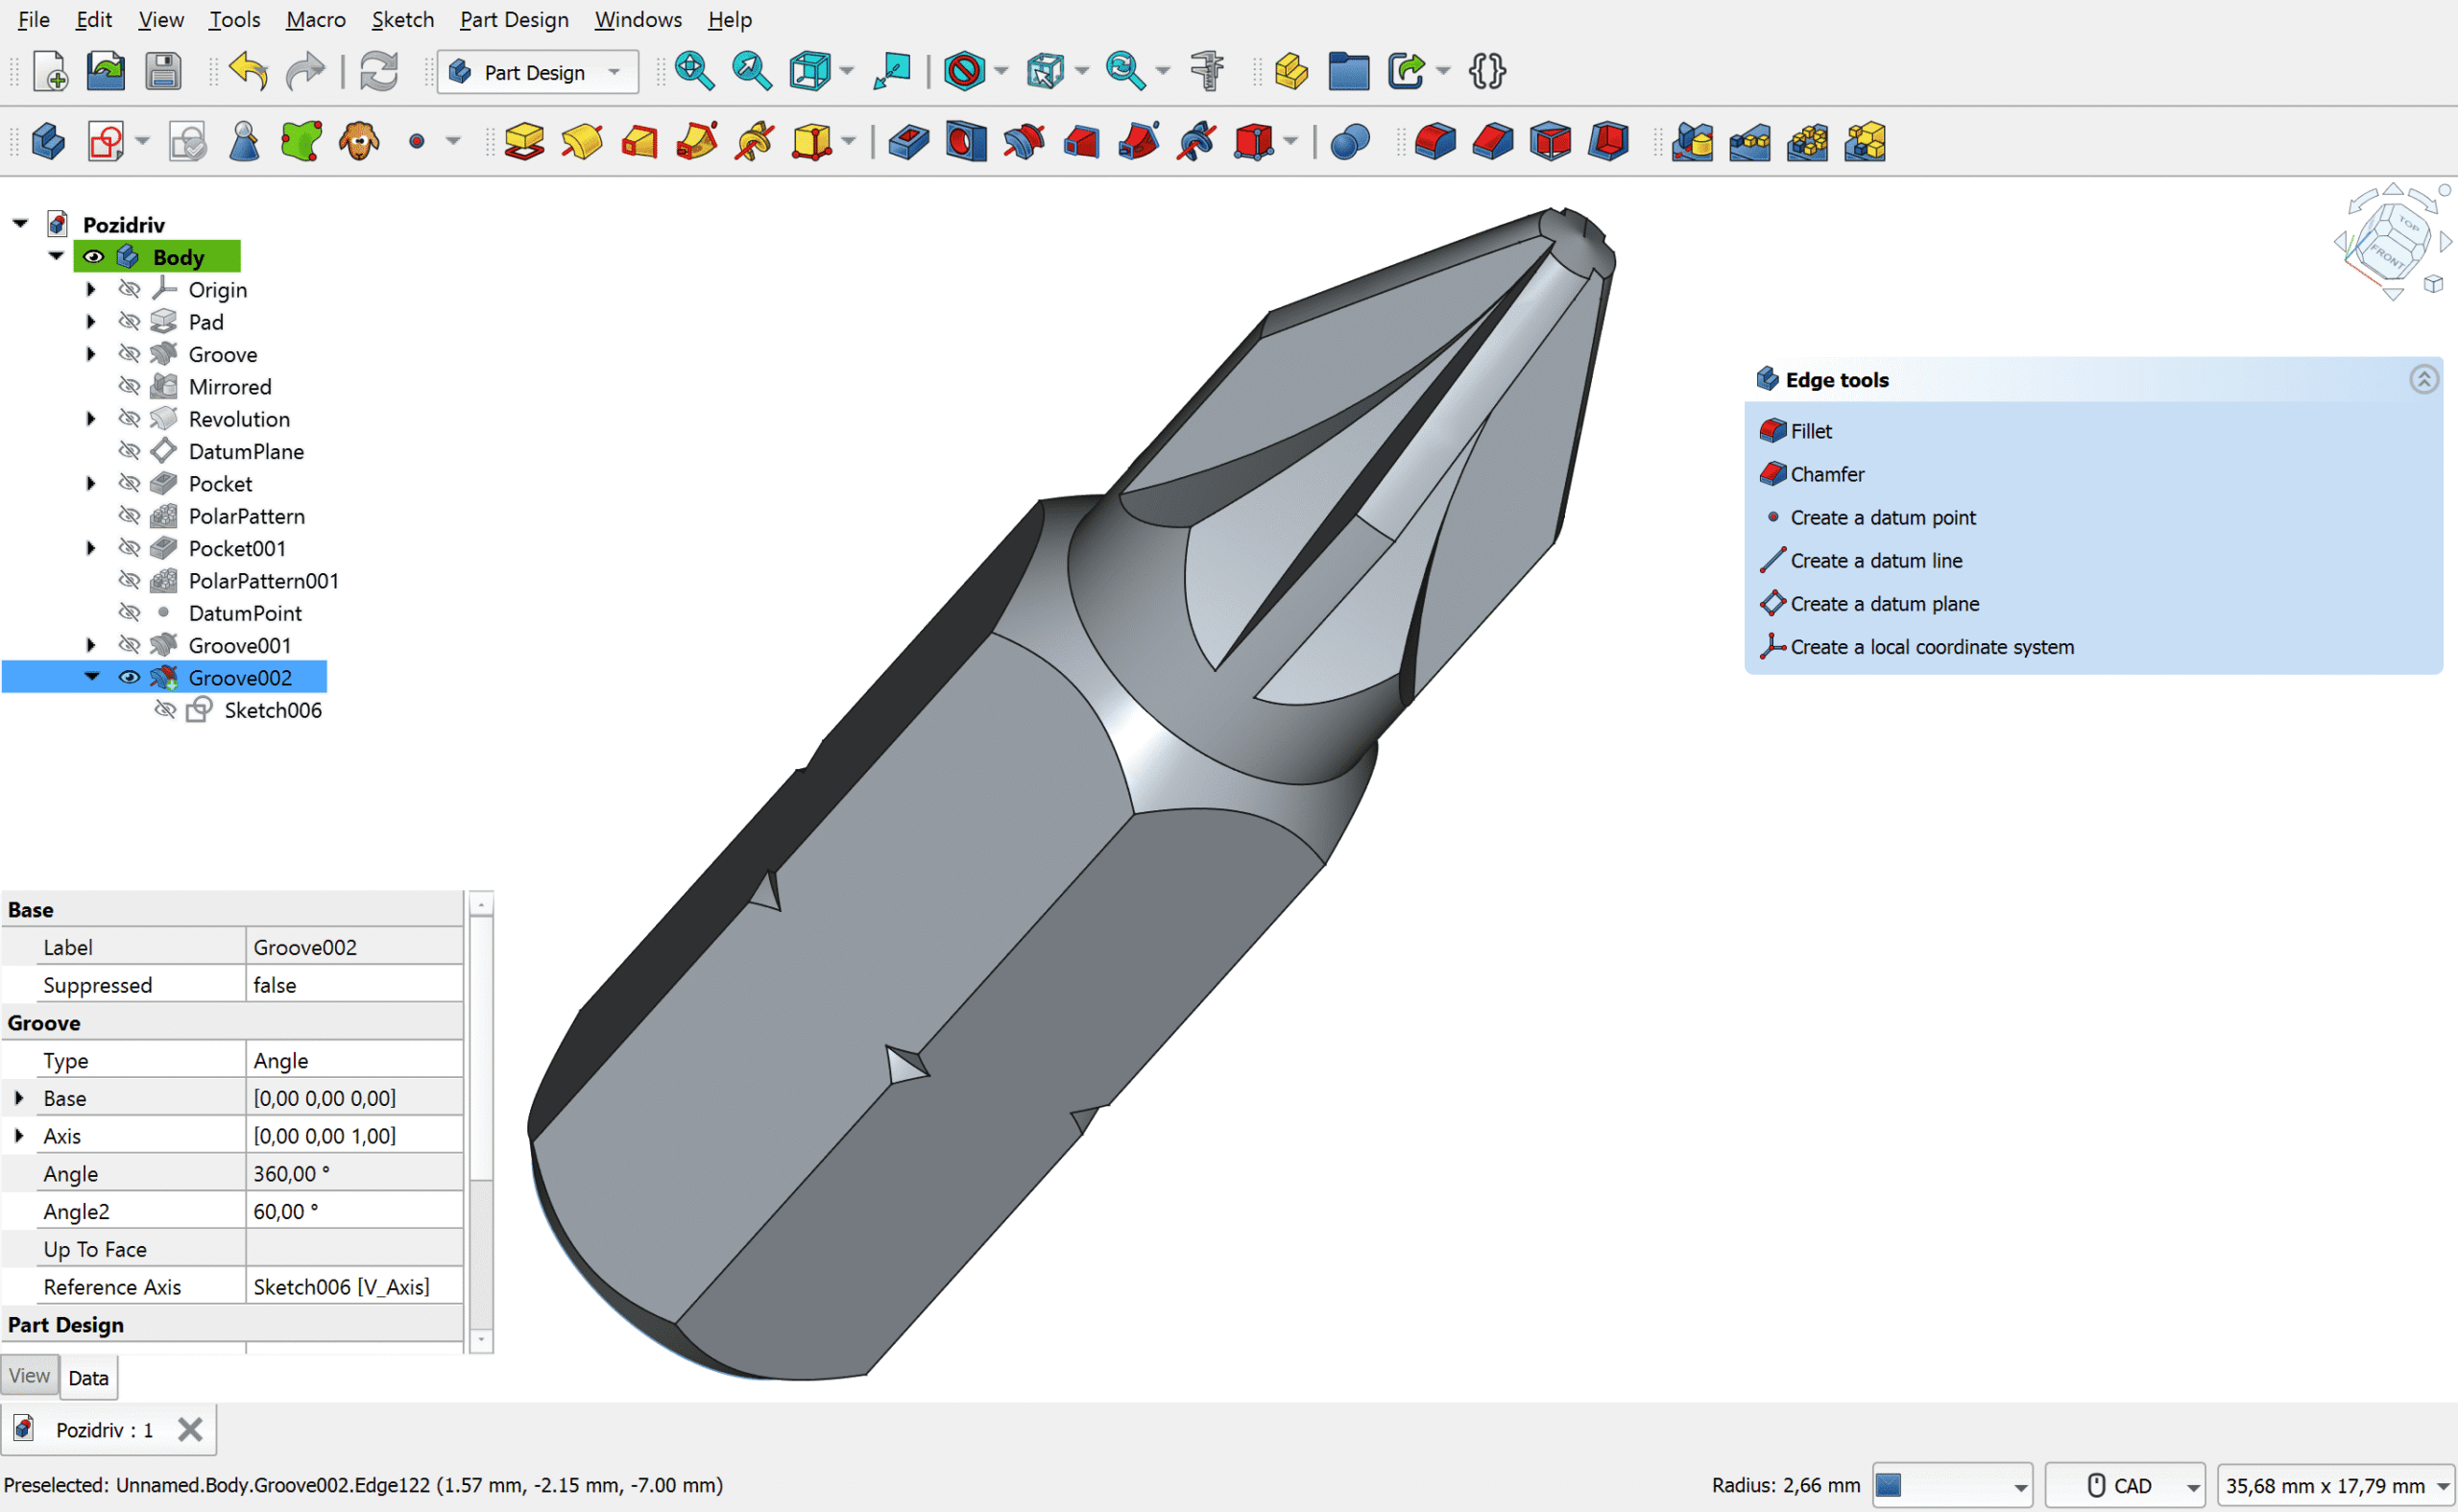Open the Hole tool
Image resolution: width=2458 pixels, height=1512 pixels.
964,141
